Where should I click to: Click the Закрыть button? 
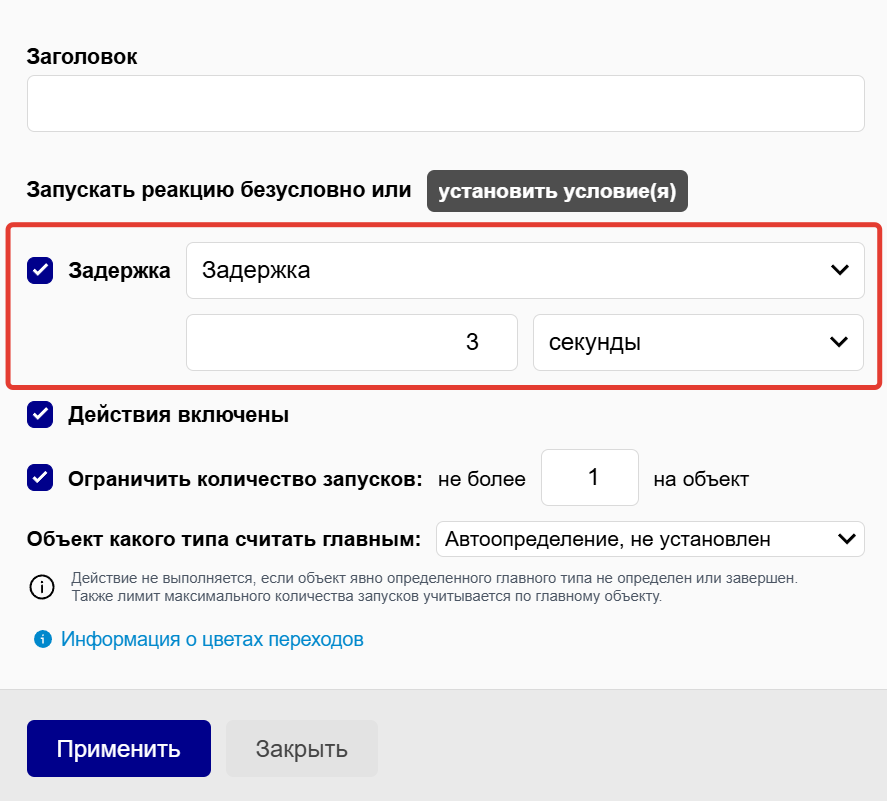(301, 748)
